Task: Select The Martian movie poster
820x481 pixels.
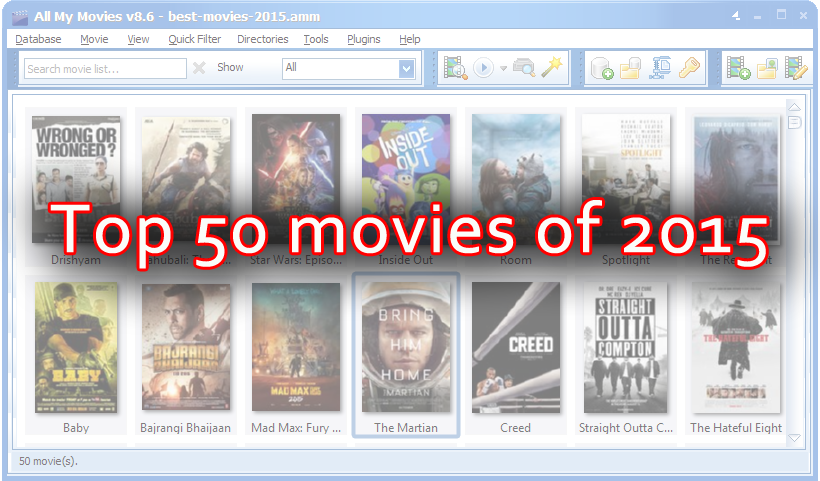Action: (x=406, y=347)
